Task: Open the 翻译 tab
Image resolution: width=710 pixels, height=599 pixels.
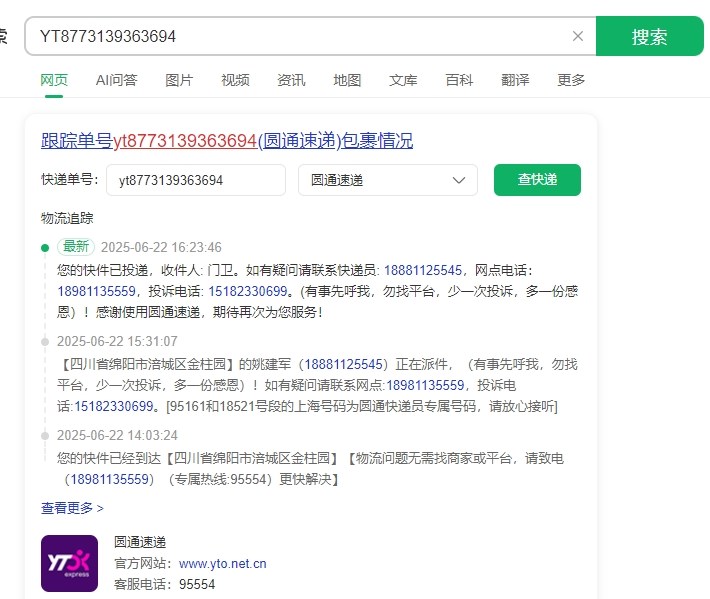Action: (515, 80)
